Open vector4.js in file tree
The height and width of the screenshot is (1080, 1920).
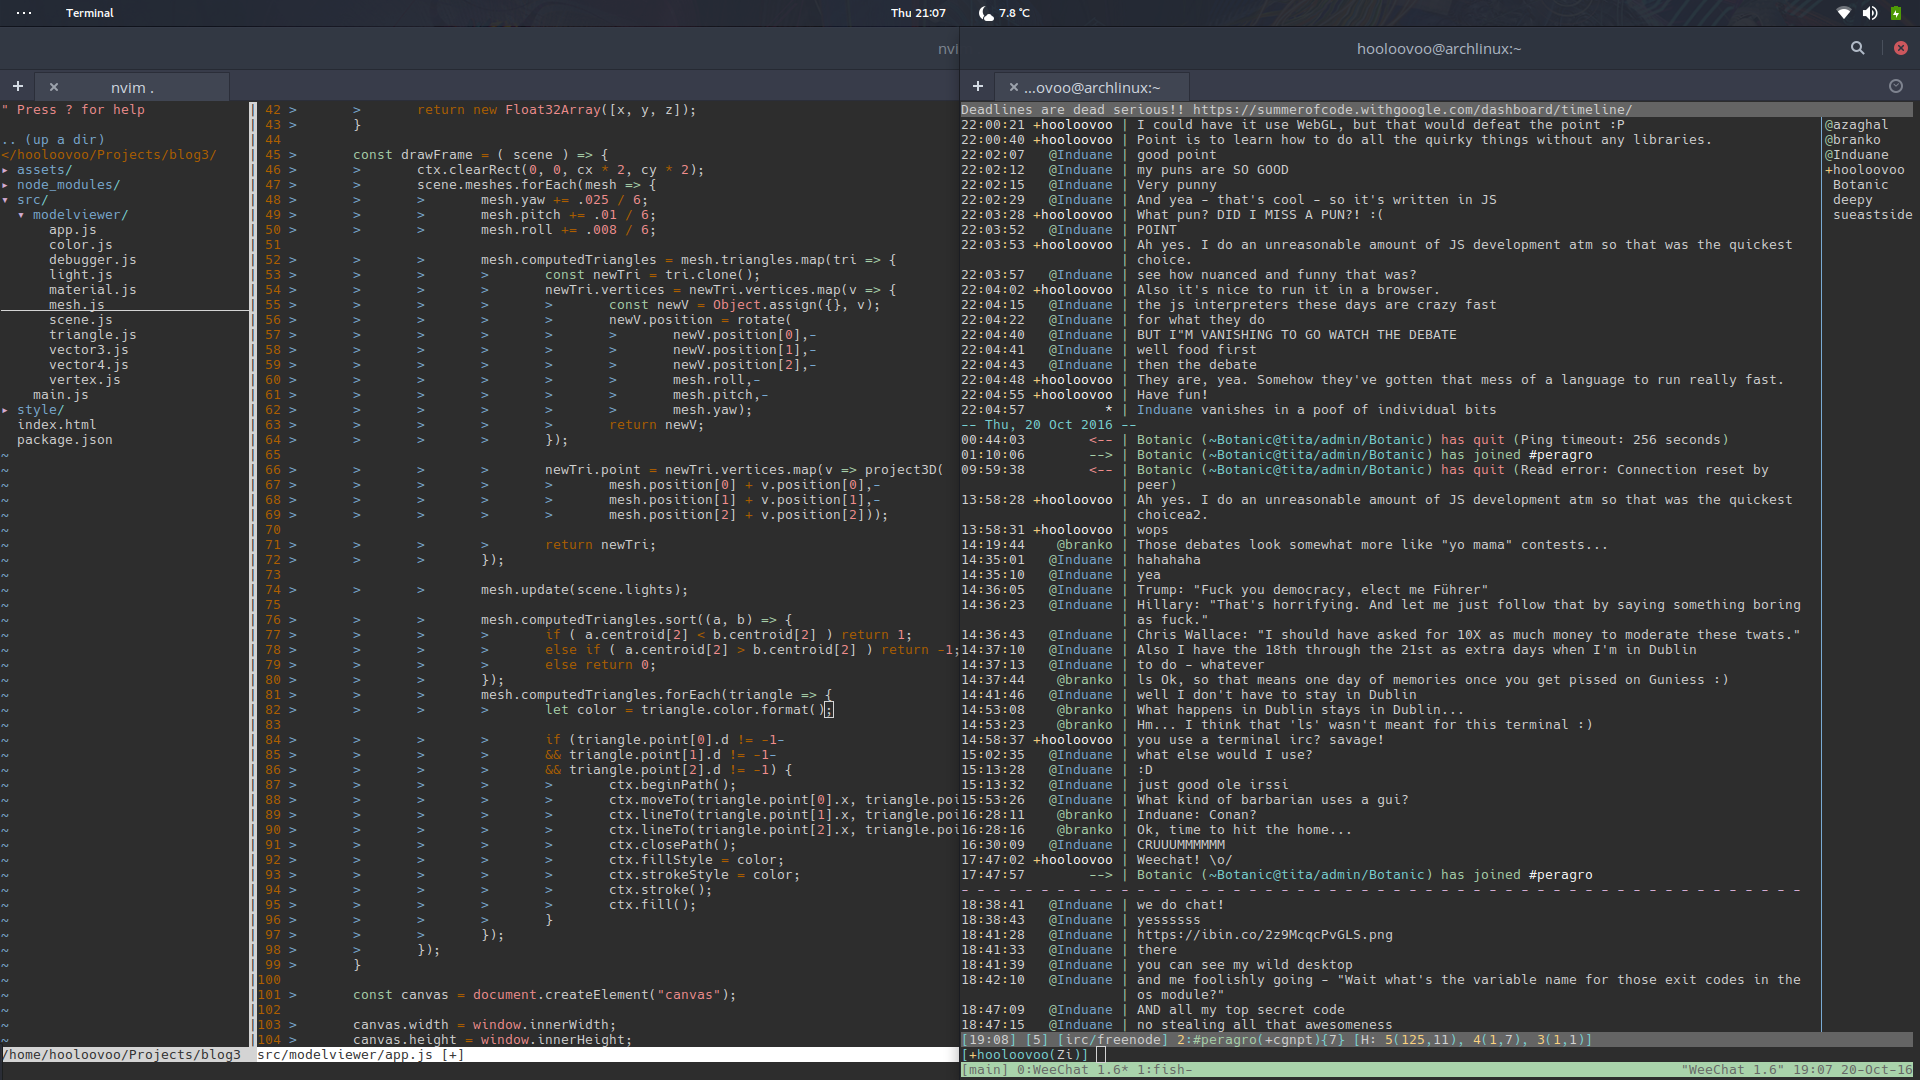(89, 365)
